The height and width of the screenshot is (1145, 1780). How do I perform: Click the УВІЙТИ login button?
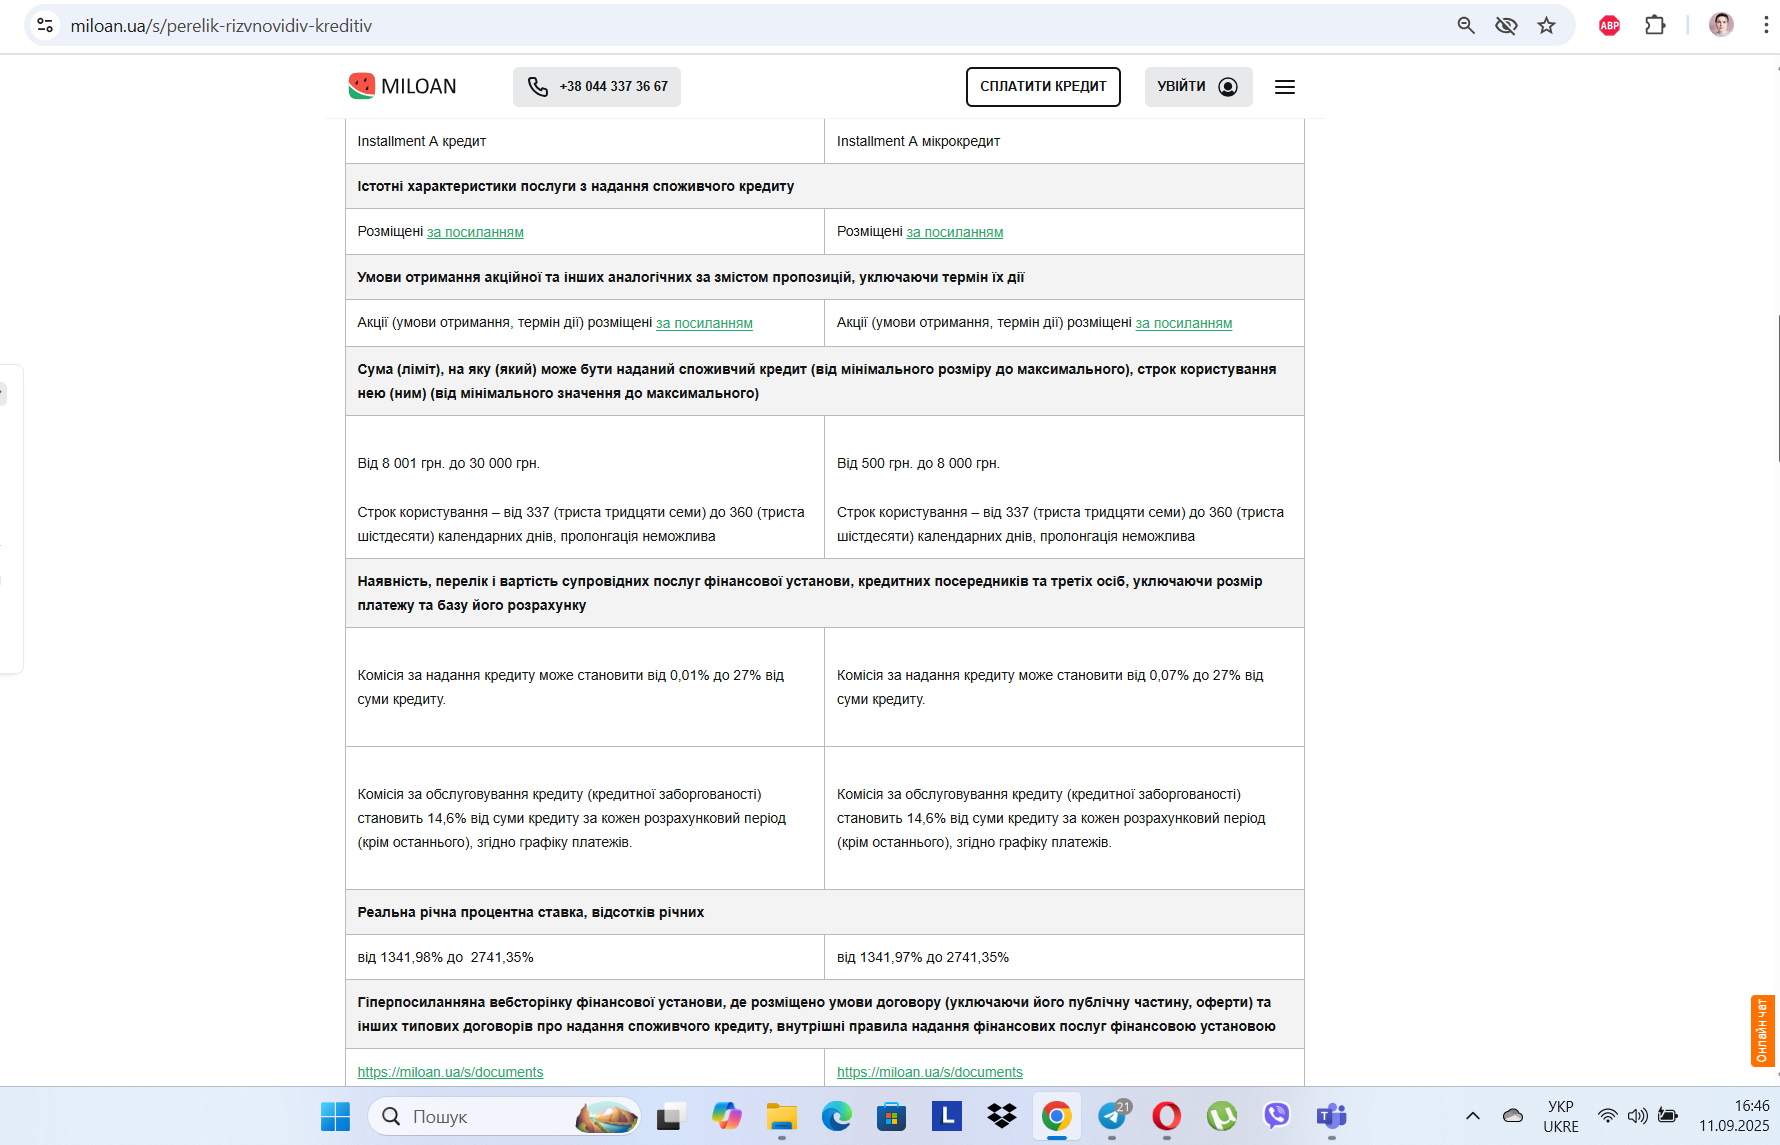click(1198, 86)
